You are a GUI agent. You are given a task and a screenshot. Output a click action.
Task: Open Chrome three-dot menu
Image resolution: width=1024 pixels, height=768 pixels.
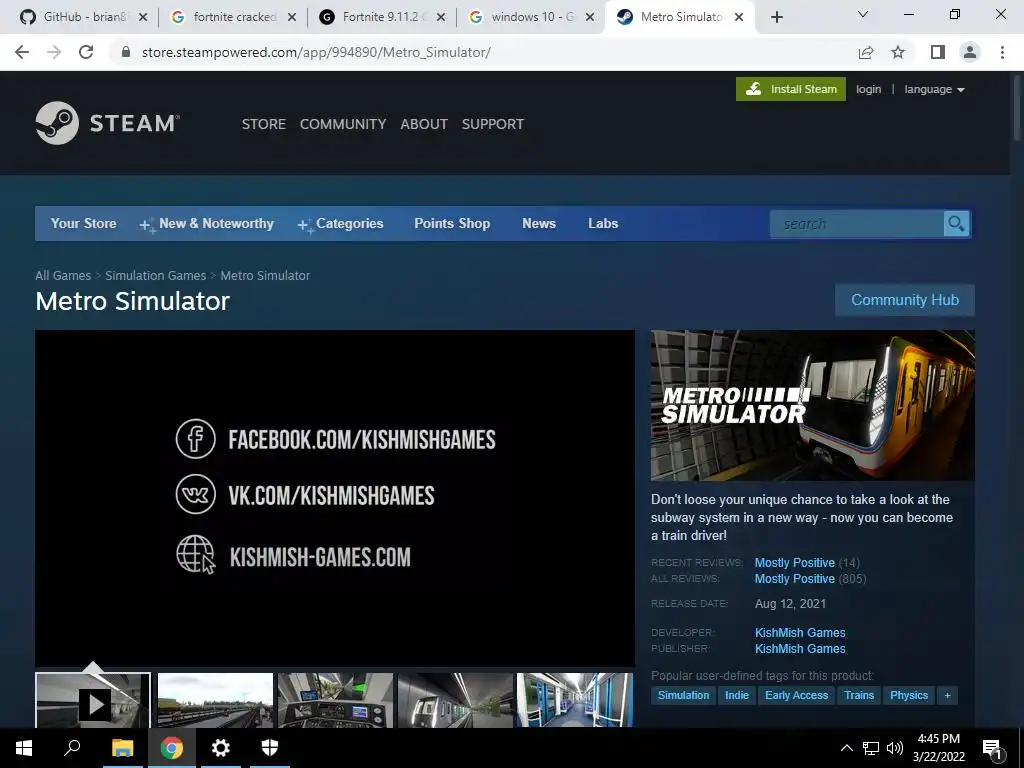point(1002,52)
